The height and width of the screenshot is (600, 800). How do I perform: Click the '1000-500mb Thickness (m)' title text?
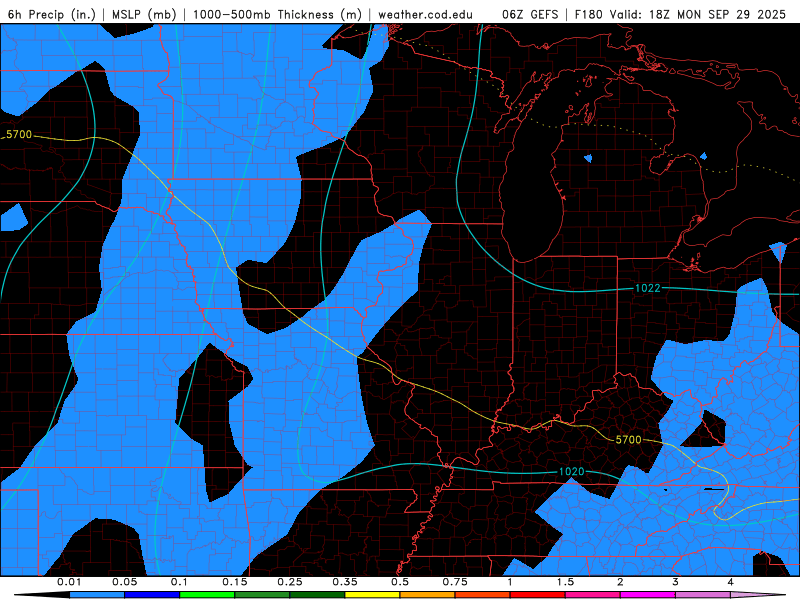[277, 14]
